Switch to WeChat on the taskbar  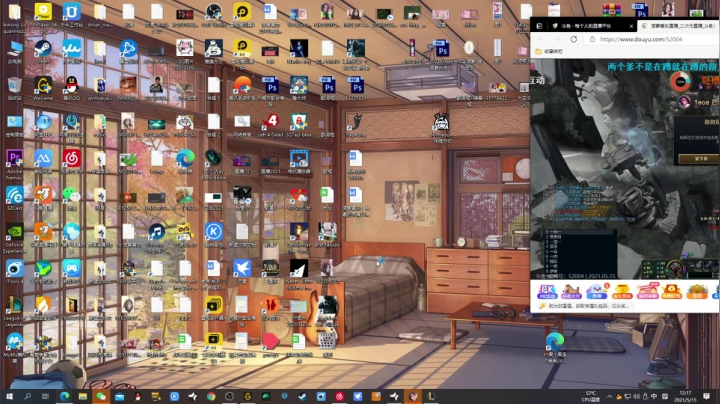(101, 396)
